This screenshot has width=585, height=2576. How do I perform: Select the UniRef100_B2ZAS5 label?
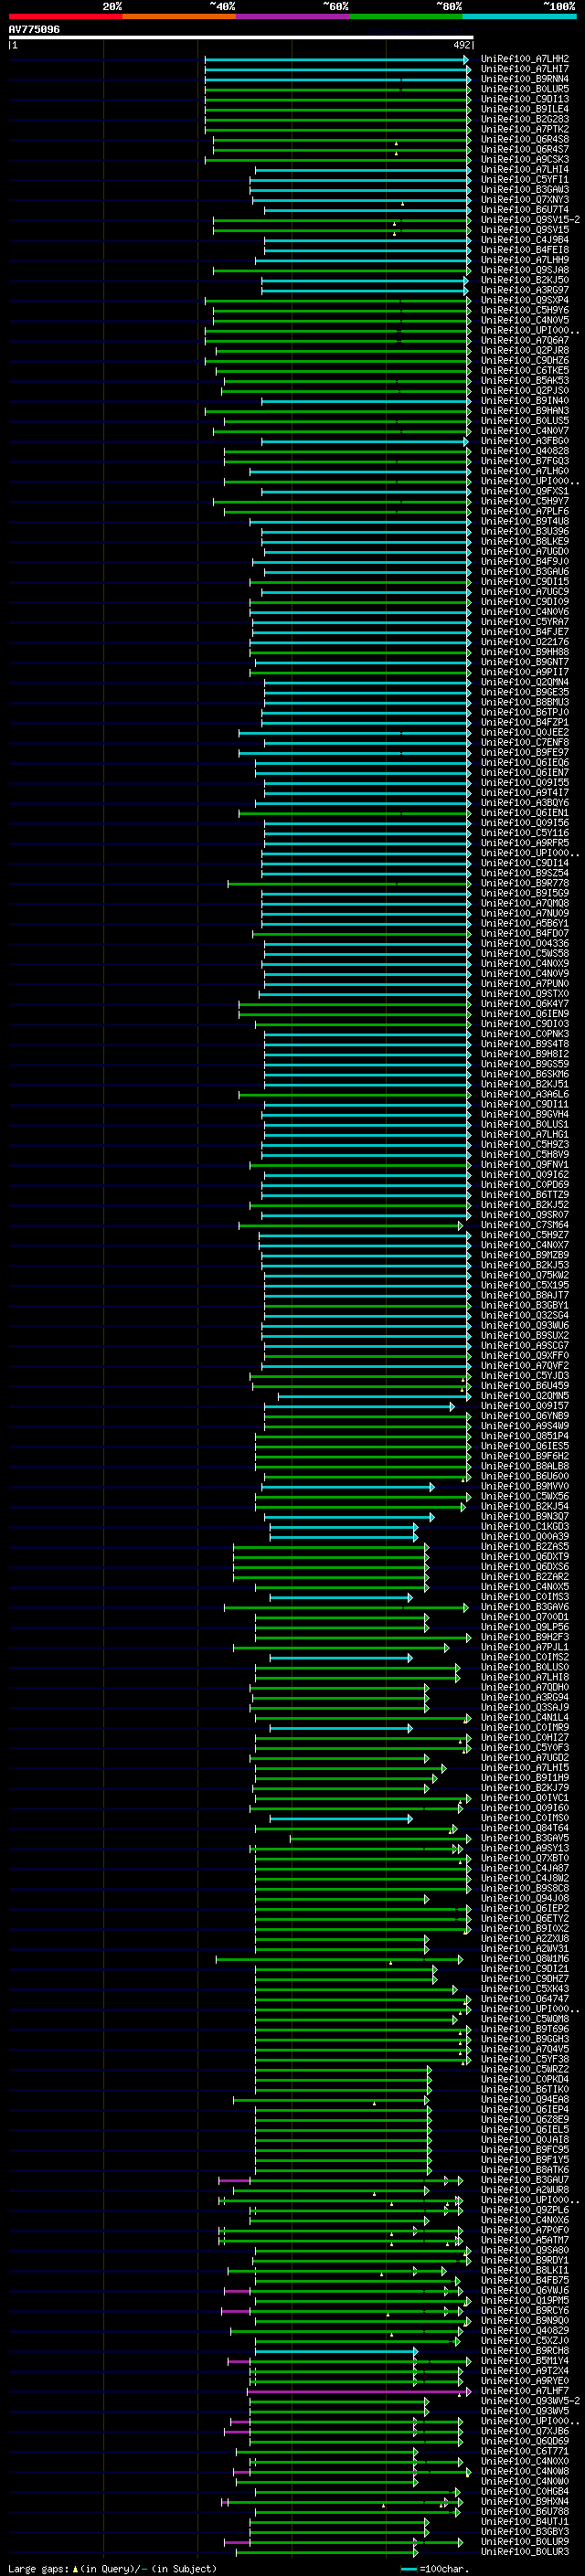pyautogui.click(x=525, y=1547)
